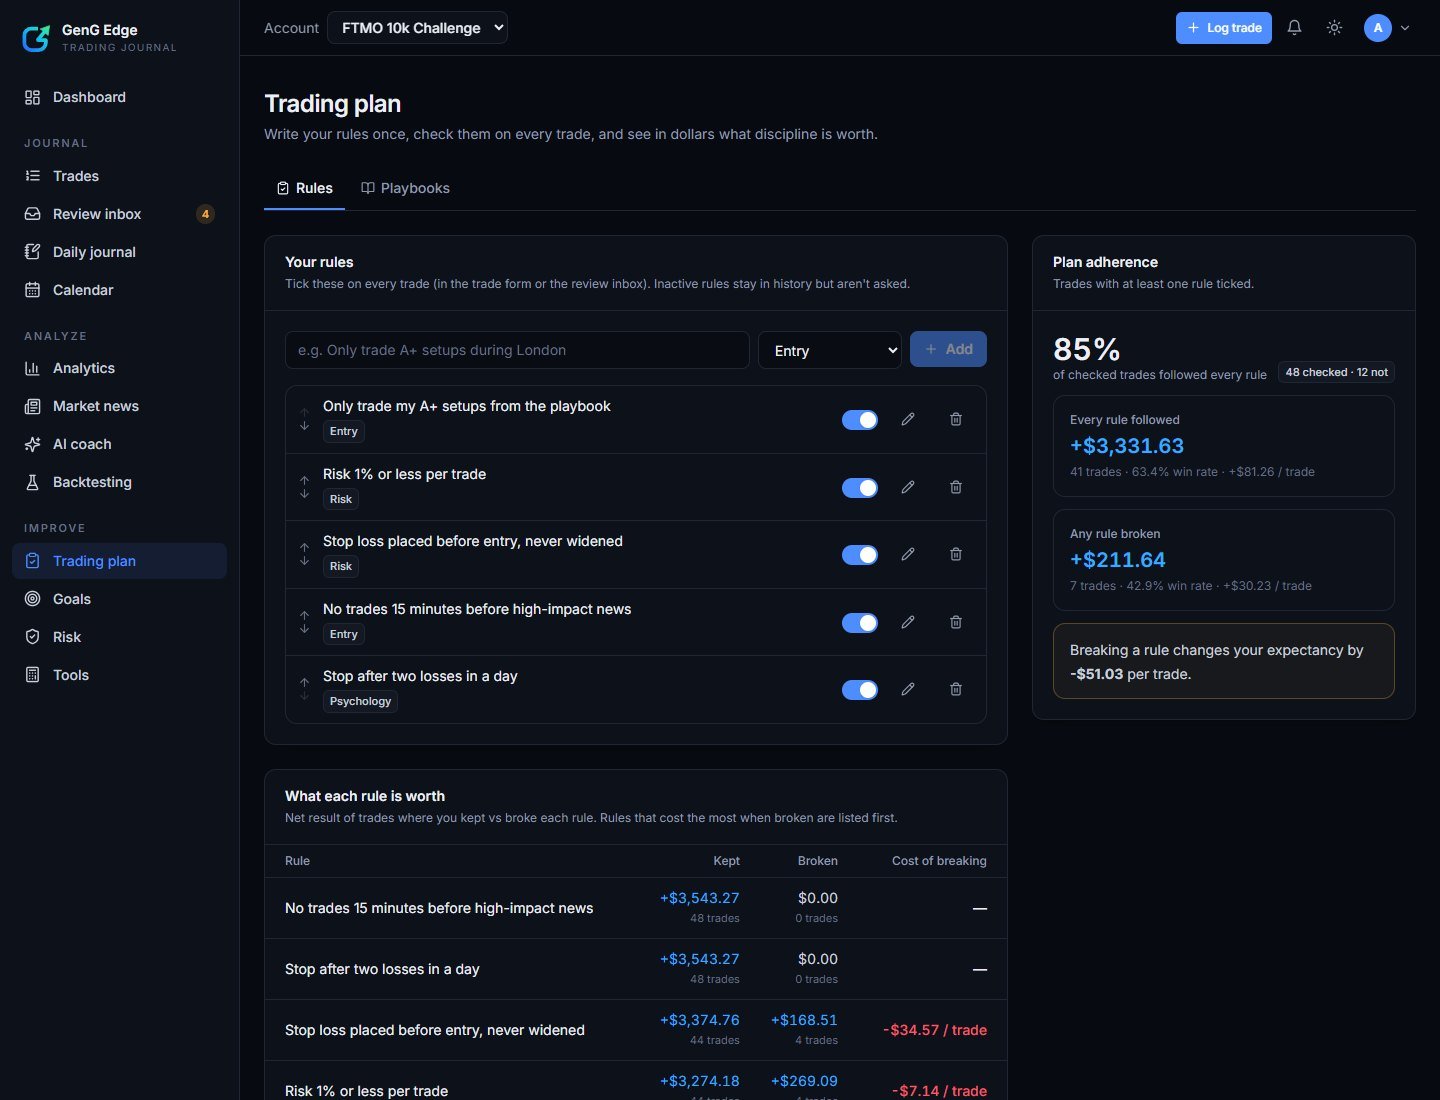This screenshot has height=1100, width=1440.
Task: Open Review inbox in sidebar
Action: point(120,214)
